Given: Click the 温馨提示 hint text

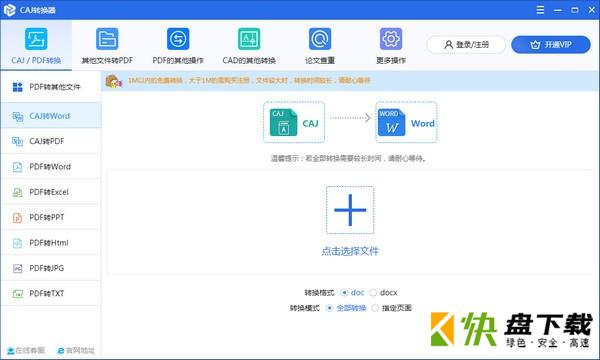Looking at the screenshot, I should [x=349, y=158].
